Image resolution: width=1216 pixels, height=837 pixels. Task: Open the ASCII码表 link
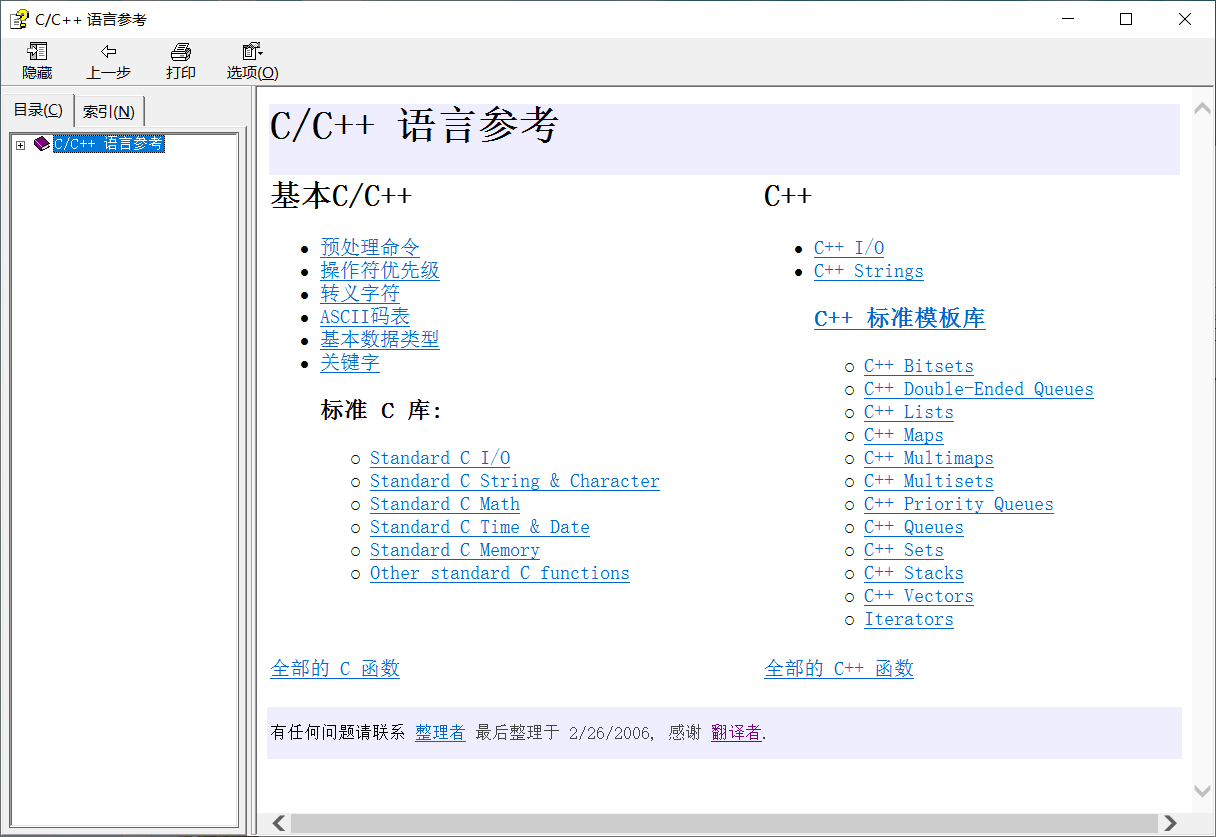click(x=364, y=316)
